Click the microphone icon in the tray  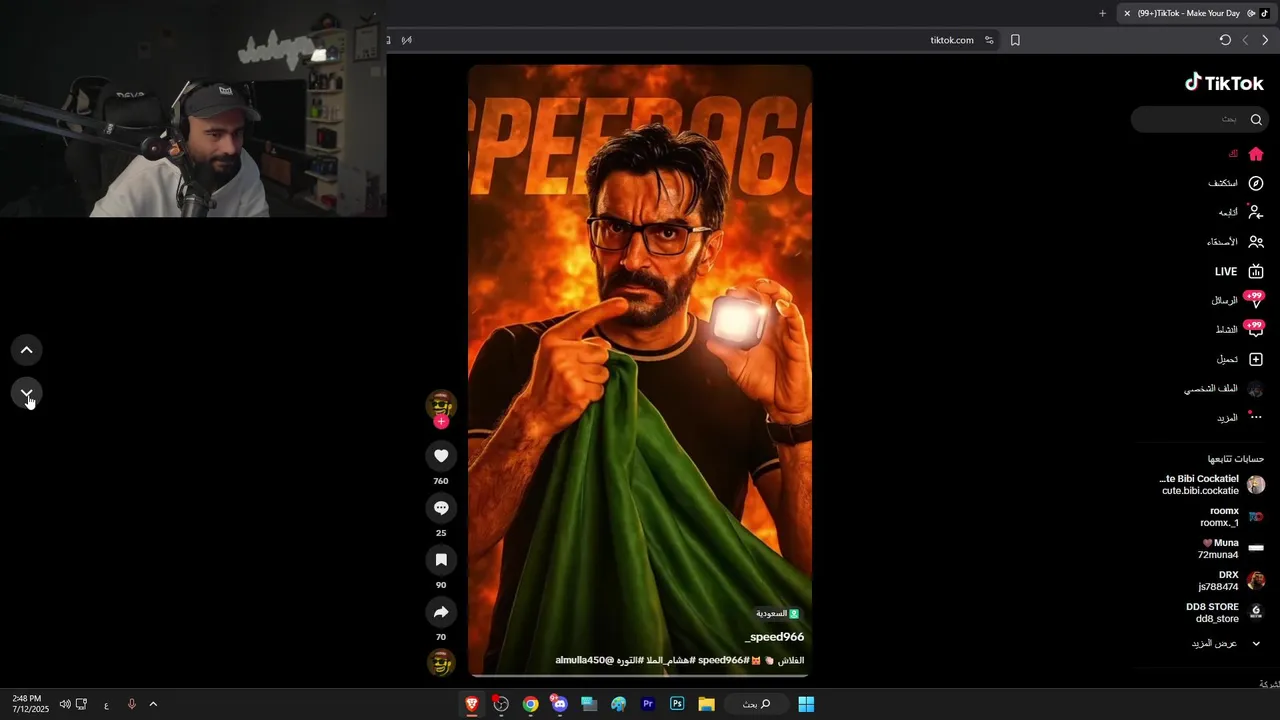[131, 704]
